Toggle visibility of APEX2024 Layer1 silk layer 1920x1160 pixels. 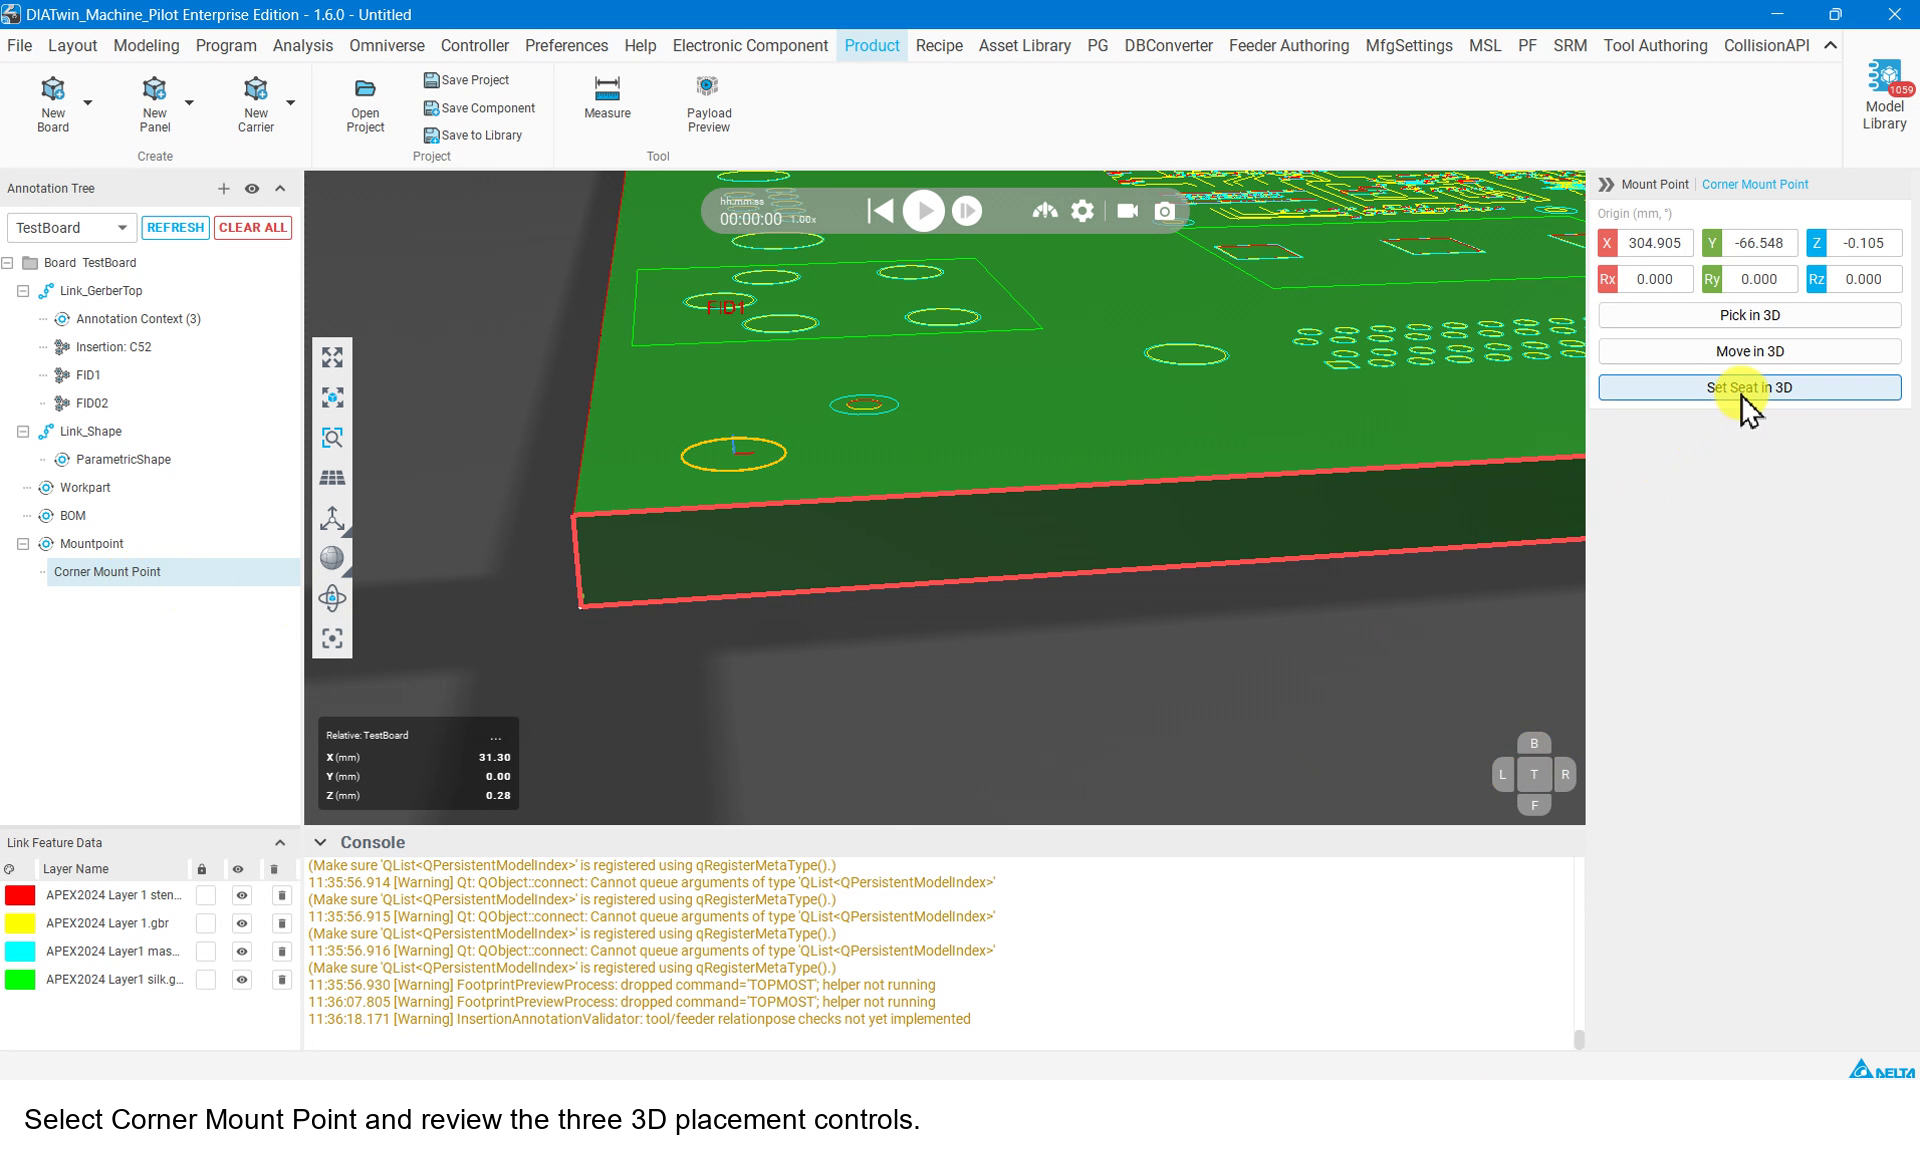pyautogui.click(x=241, y=979)
